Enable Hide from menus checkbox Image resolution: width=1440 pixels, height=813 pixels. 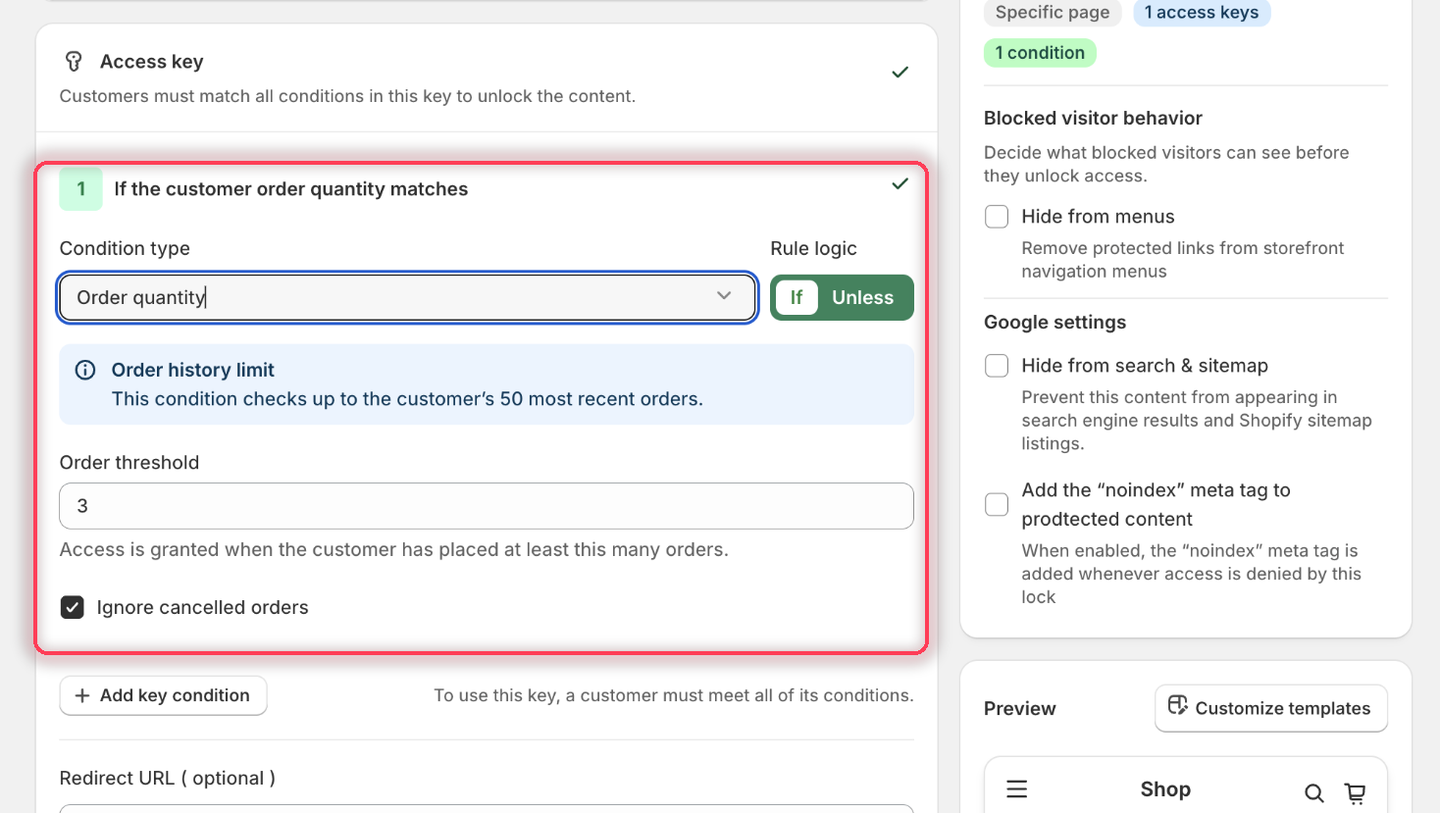997,217
